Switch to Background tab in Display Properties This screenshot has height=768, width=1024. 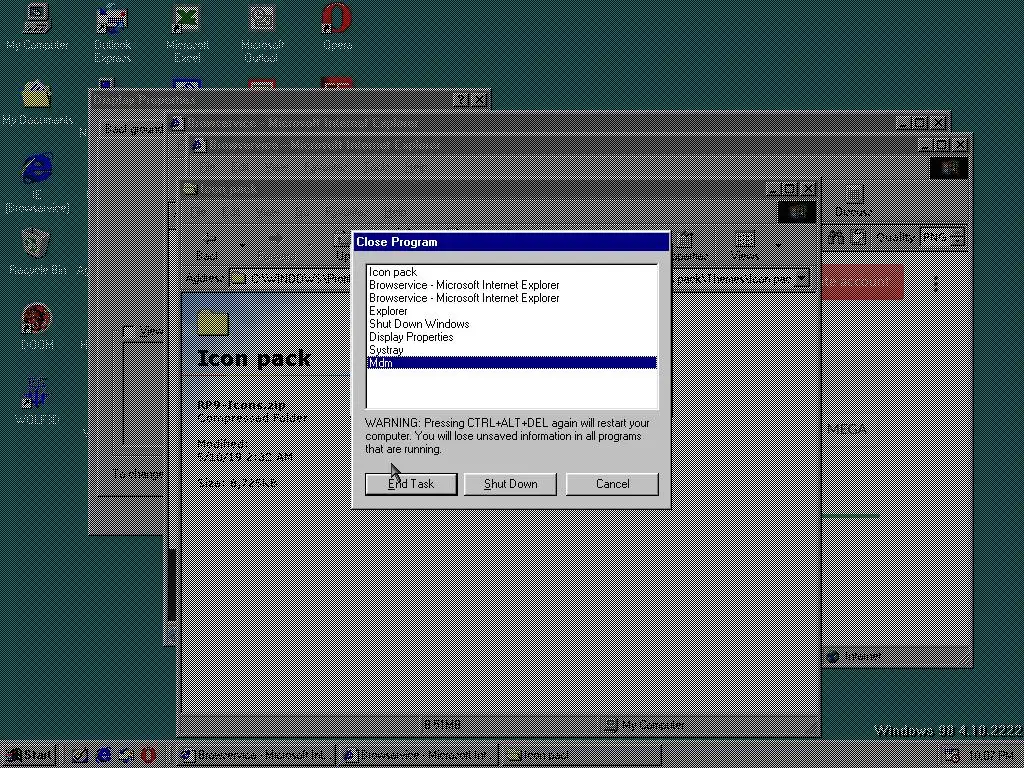click(134, 129)
